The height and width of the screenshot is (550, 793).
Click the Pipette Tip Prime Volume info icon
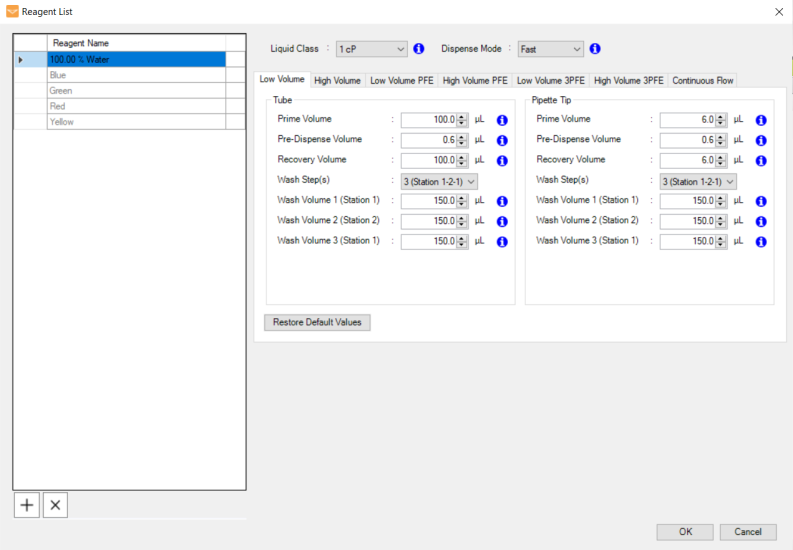tap(761, 120)
